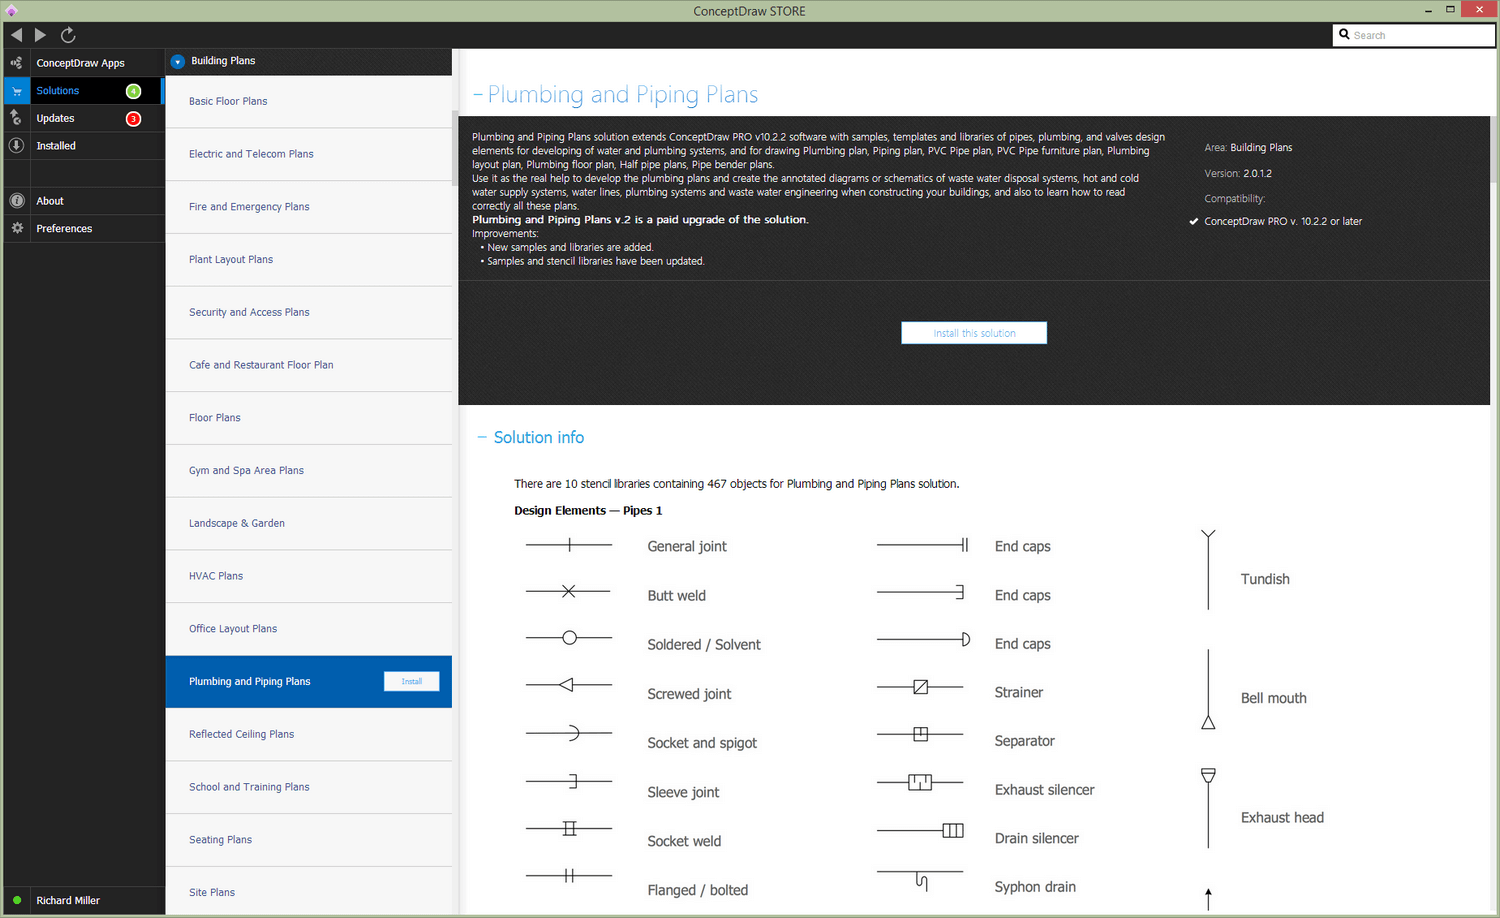Select School and Training Plans solution
Image resolution: width=1500 pixels, height=918 pixels.
(x=309, y=787)
